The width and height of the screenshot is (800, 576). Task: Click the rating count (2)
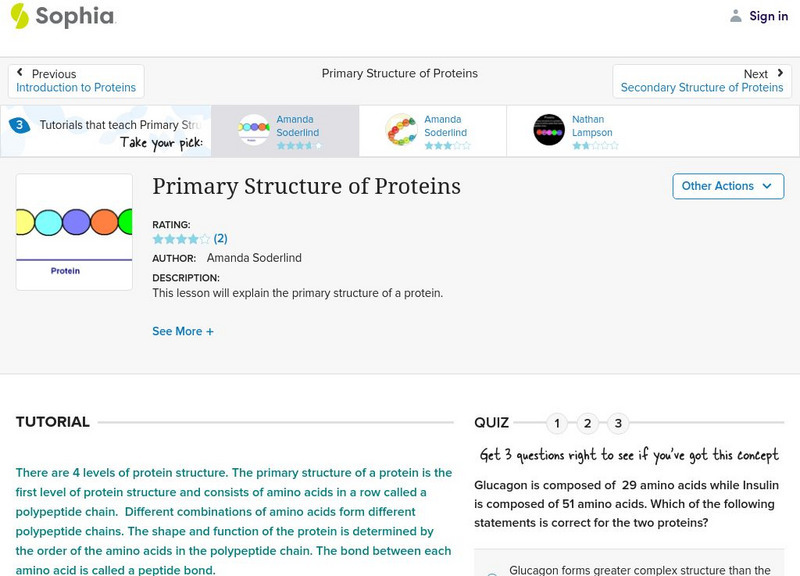click(x=221, y=239)
